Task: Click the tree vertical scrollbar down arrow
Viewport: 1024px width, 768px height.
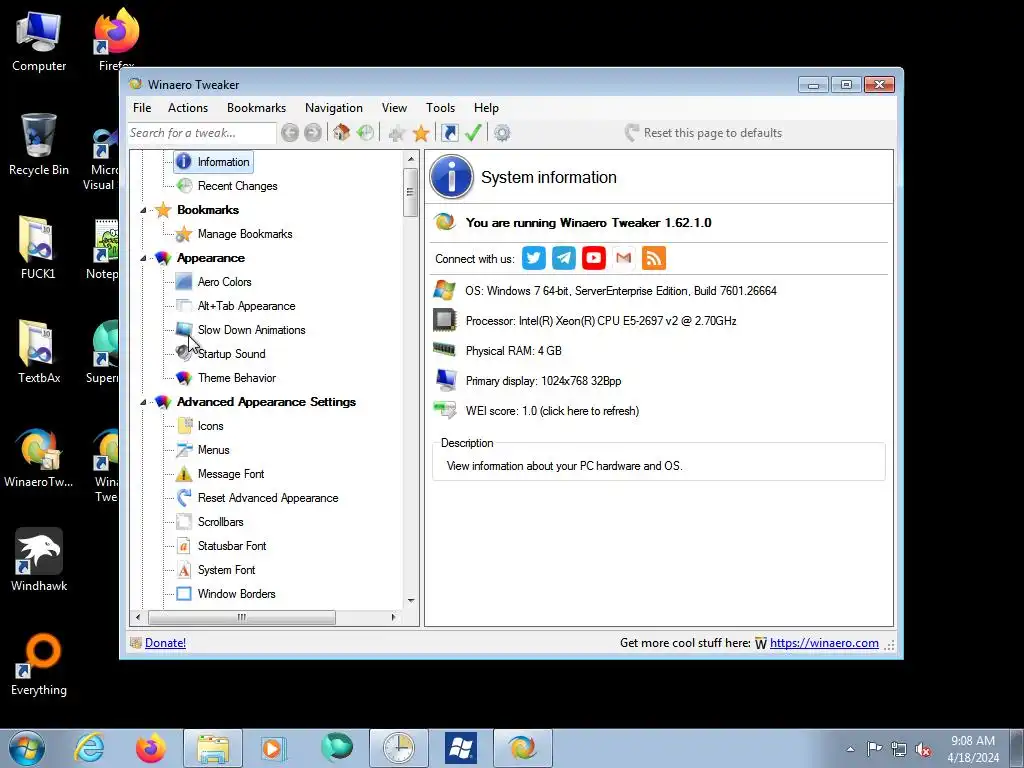Action: 411,601
